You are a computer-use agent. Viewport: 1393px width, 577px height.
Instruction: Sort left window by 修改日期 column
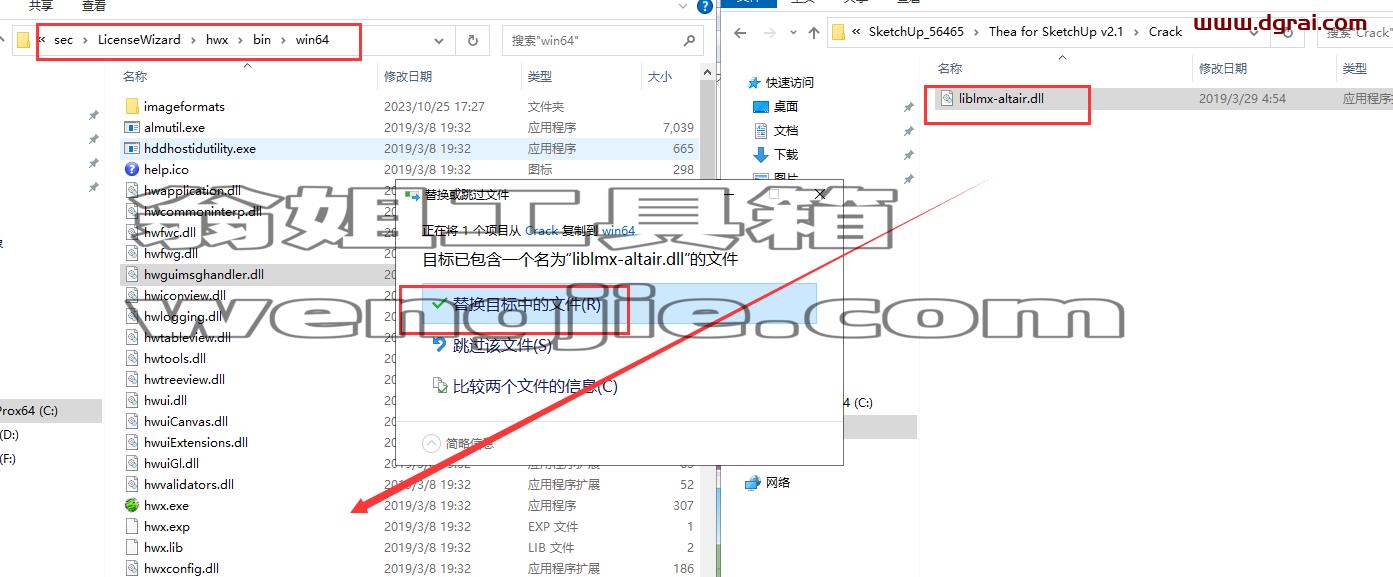(x=408, y=76)
